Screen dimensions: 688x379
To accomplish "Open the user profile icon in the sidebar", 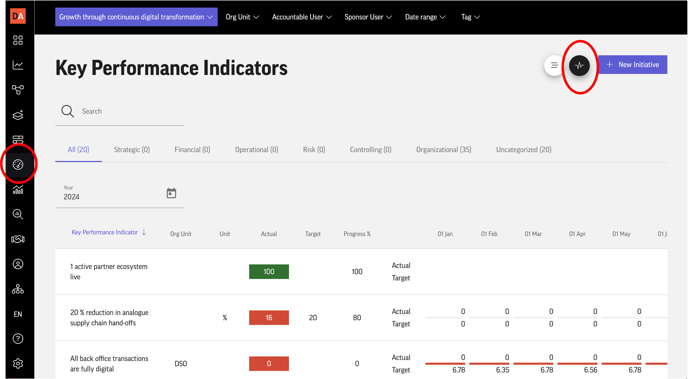I will point(18,264).
